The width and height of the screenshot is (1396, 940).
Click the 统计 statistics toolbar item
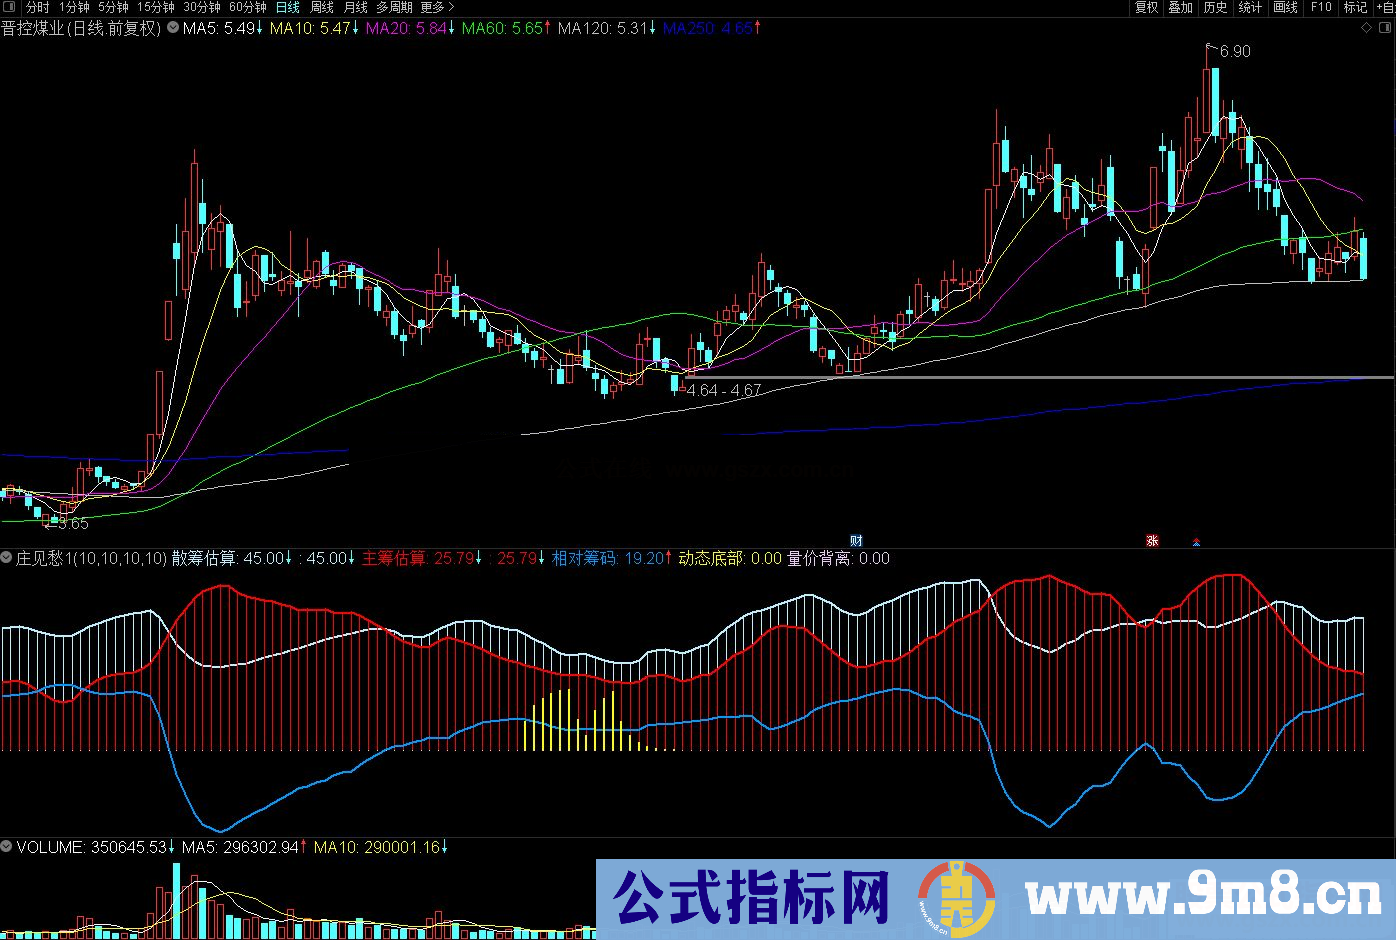(1249, 7)
